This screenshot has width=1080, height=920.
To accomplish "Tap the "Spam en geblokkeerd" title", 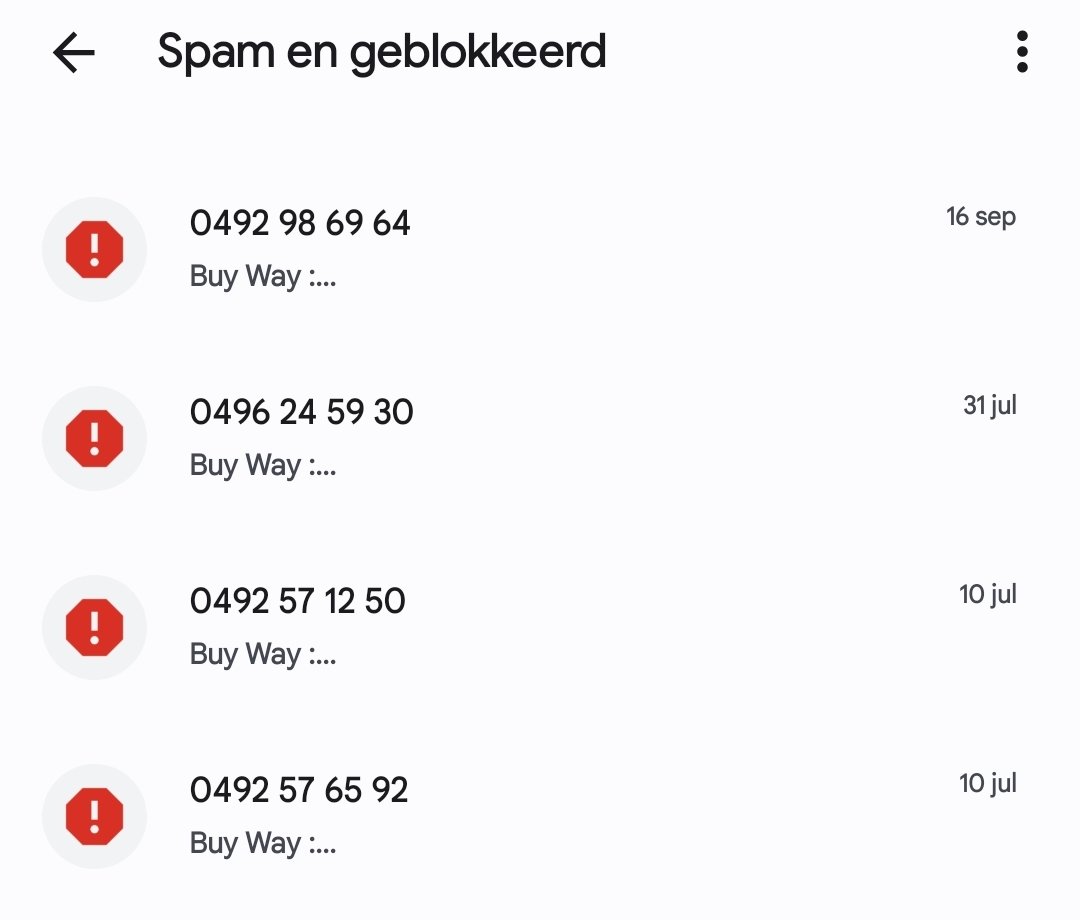I will point(381,52).
